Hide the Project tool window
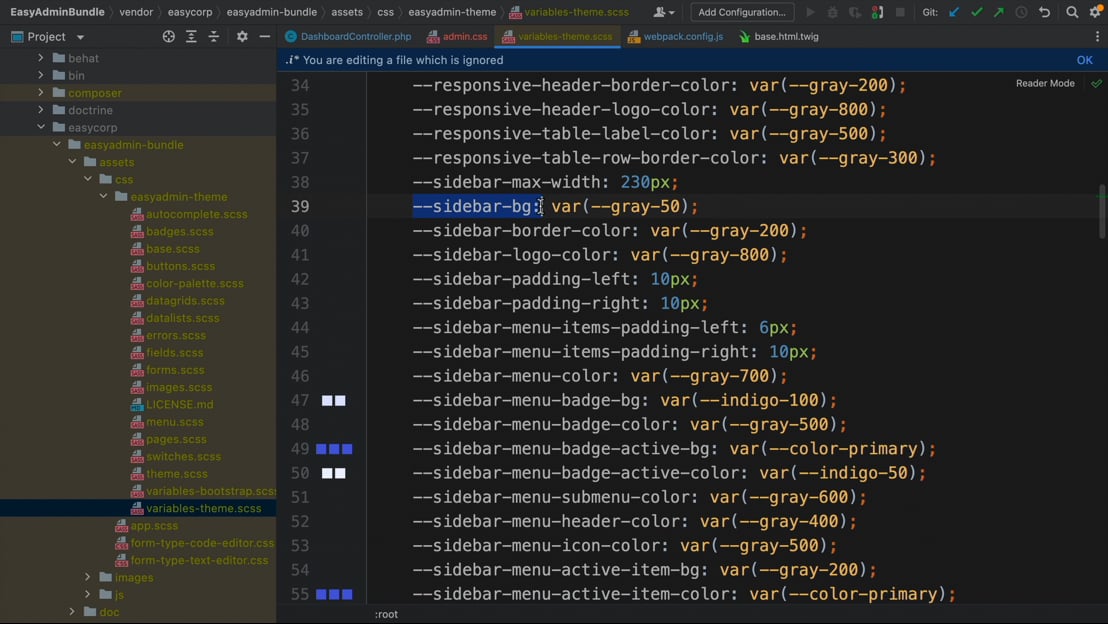 (x=265, y=37)
